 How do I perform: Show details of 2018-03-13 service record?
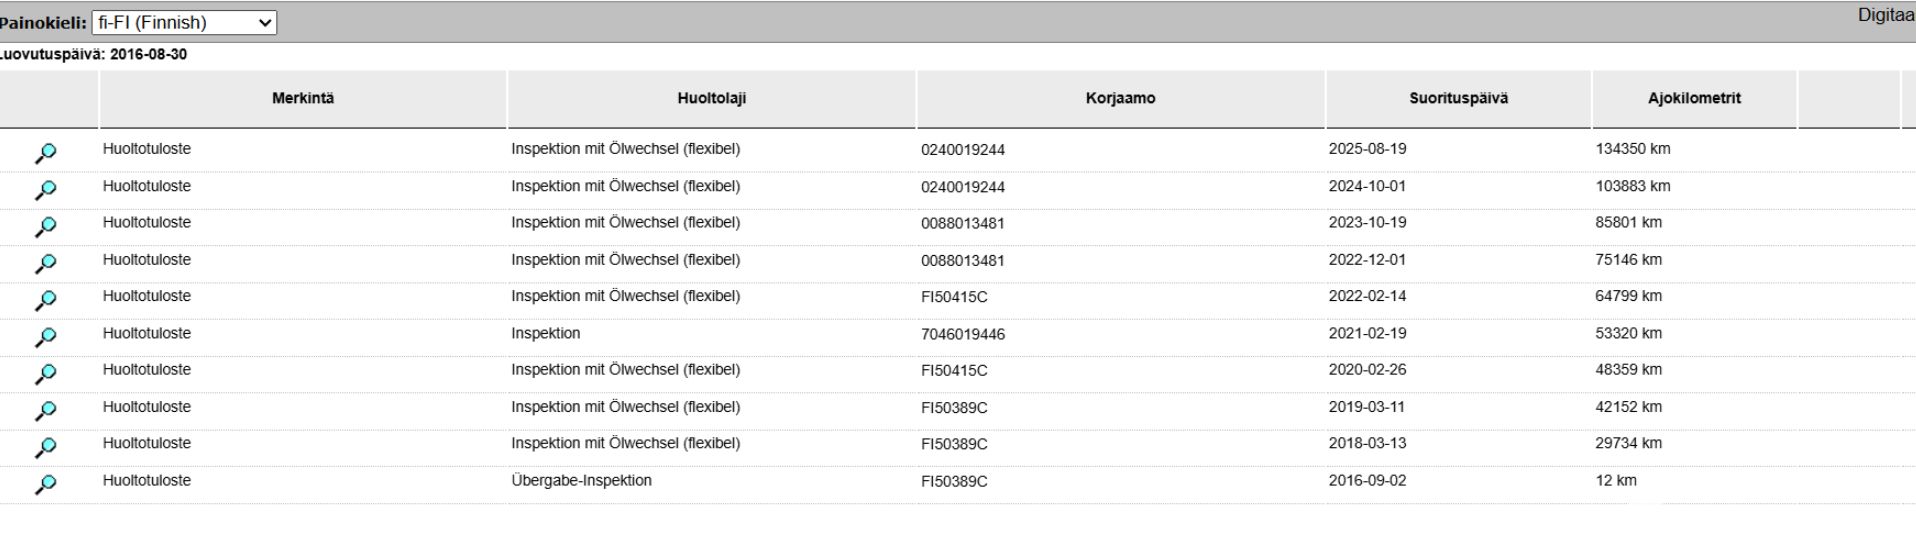tap(45, 447)
